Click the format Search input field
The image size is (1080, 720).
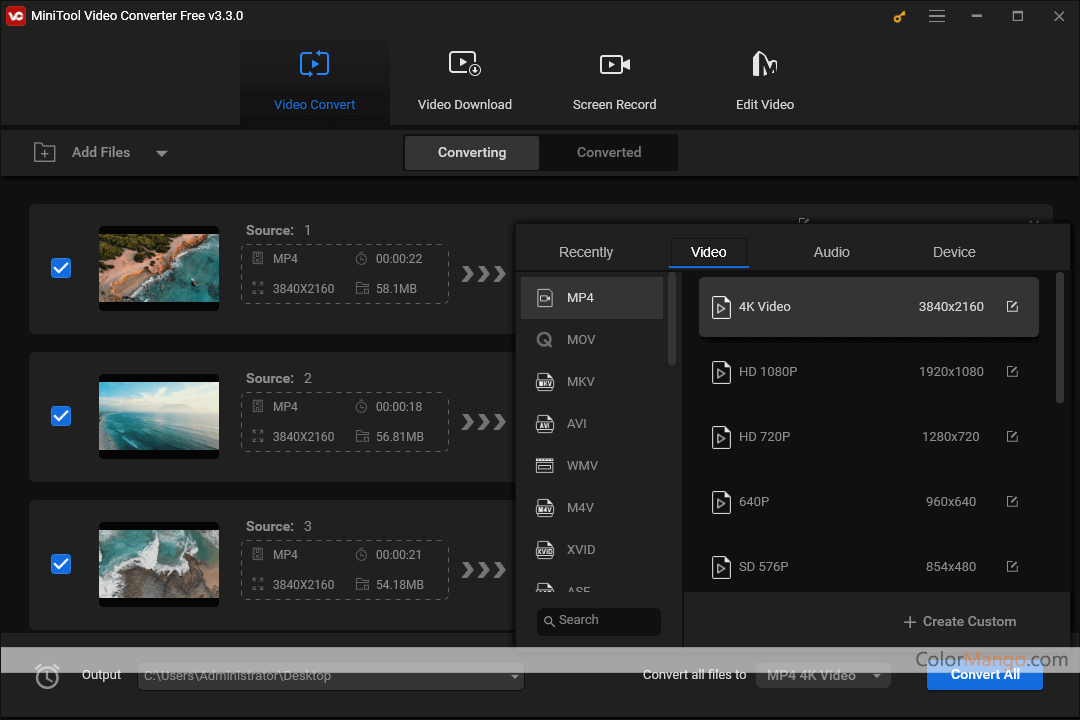coord(599,621)
